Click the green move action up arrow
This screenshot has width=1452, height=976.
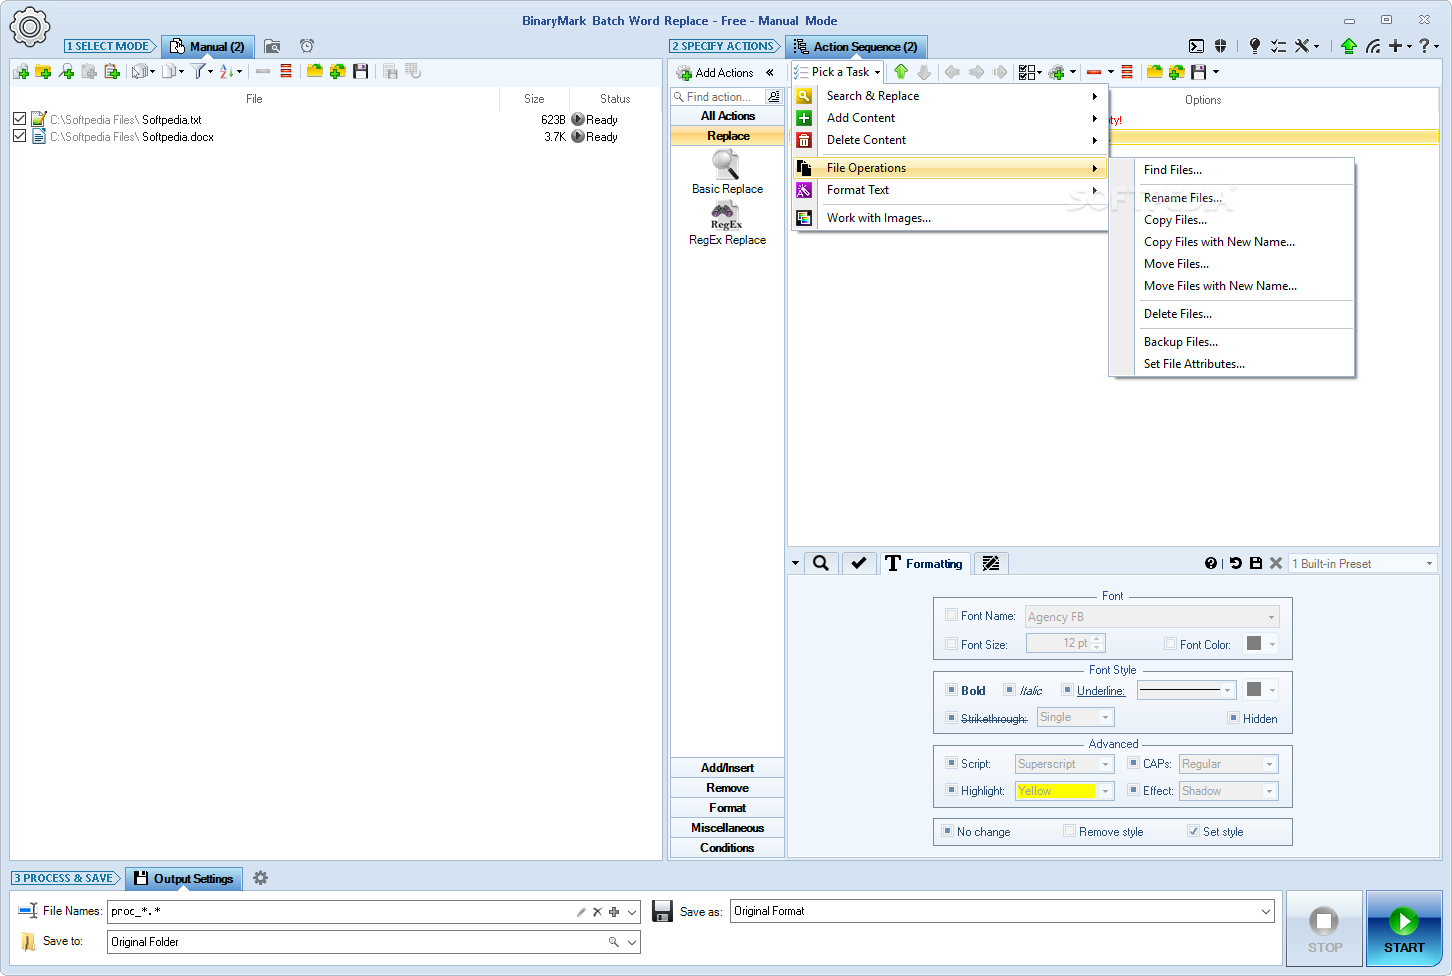(x=901, y=72)
